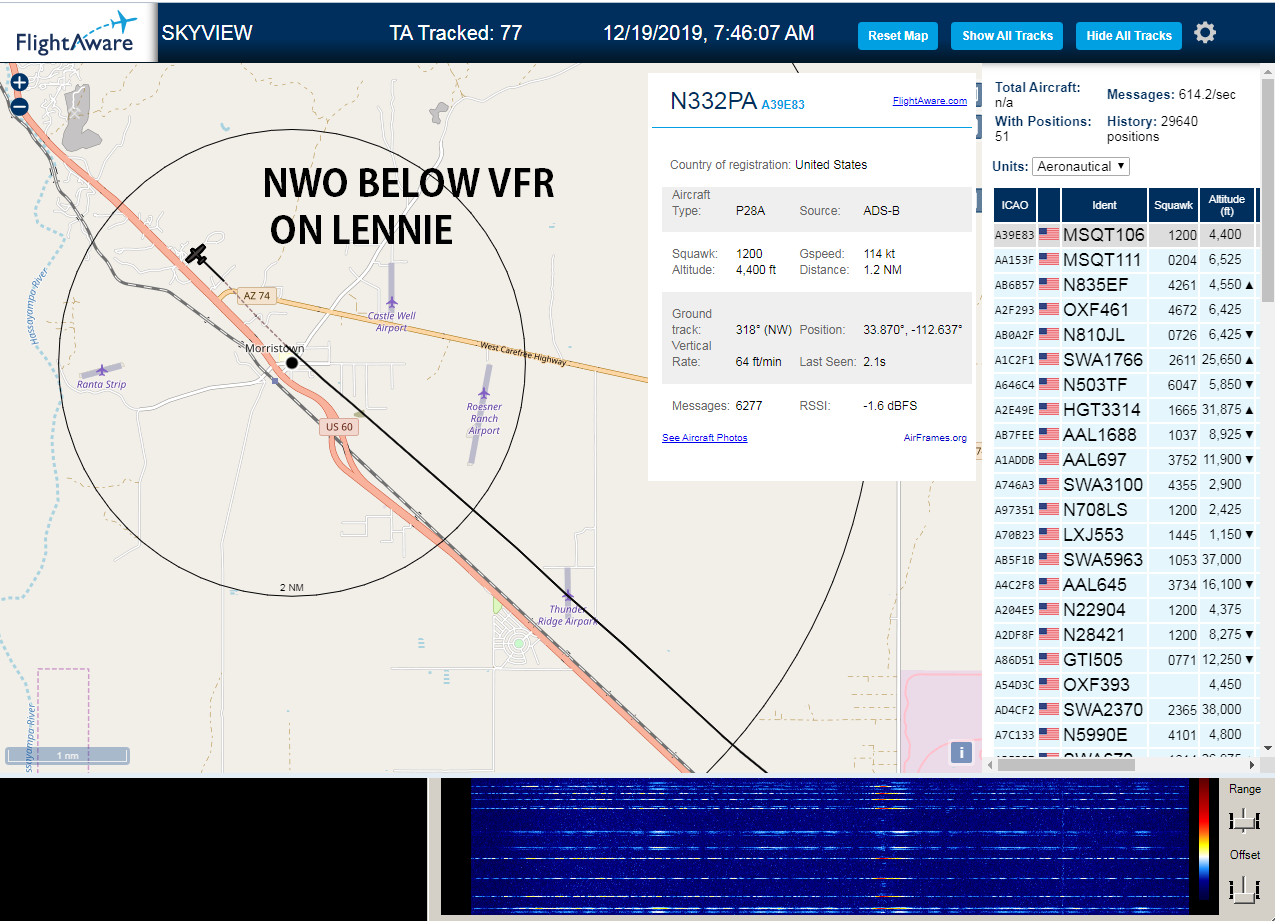Select the SWA5963 aircraft row
Viewport: 1275px width, 921px height.
pyautogui.click(x=1125, y=560)
